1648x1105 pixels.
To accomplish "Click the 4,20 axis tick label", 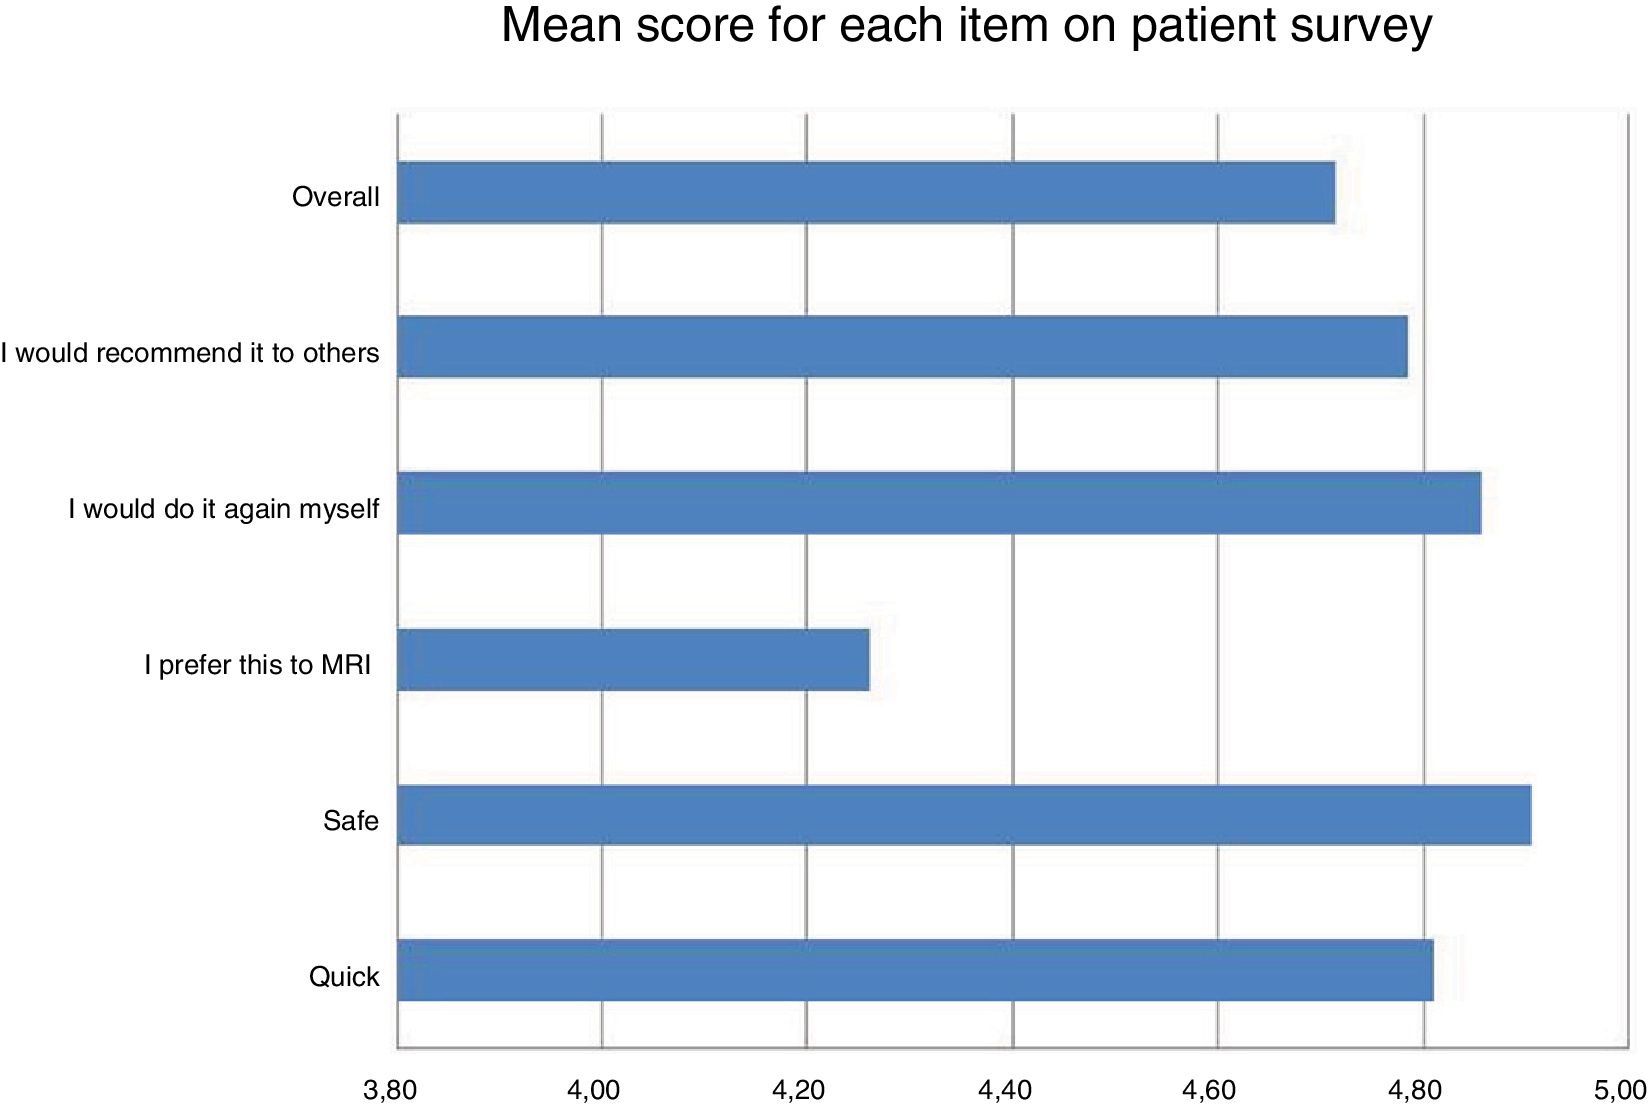I will [x=799, y=1090].
